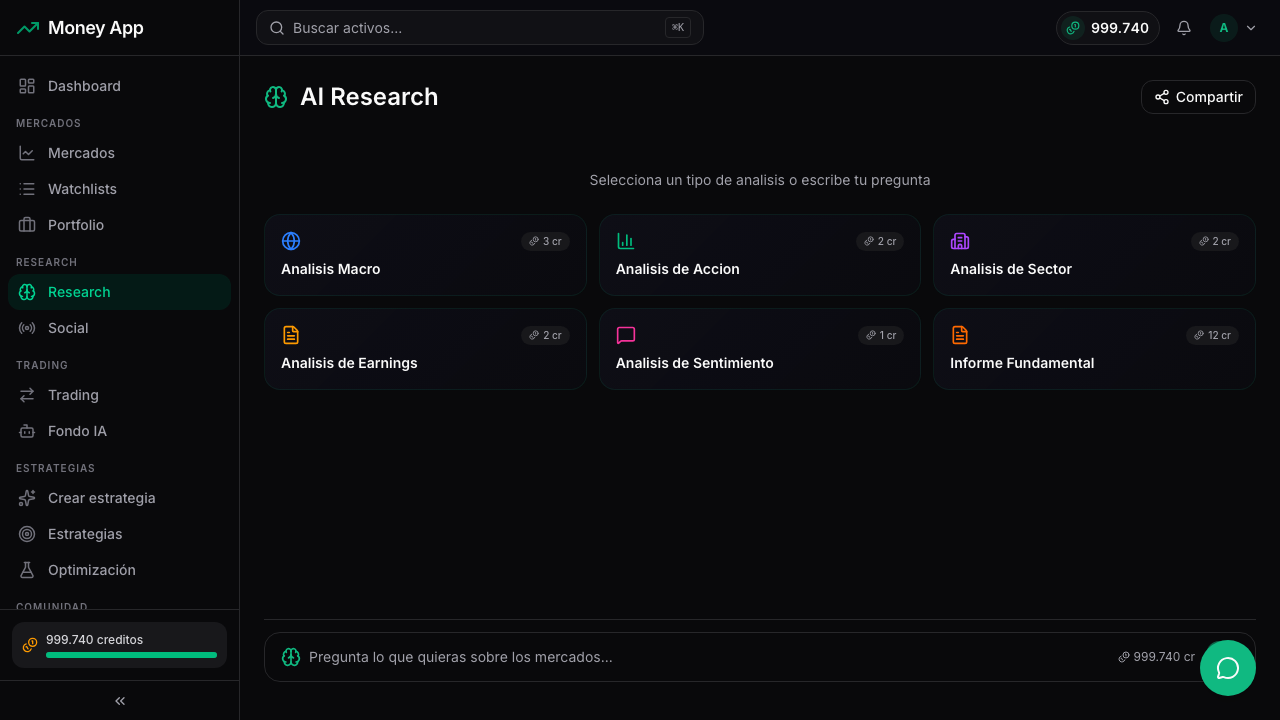This screenshot has height=720, width=1280.
Task: Choose the Analisis de Sentimiento card
Action: (760, 349)
